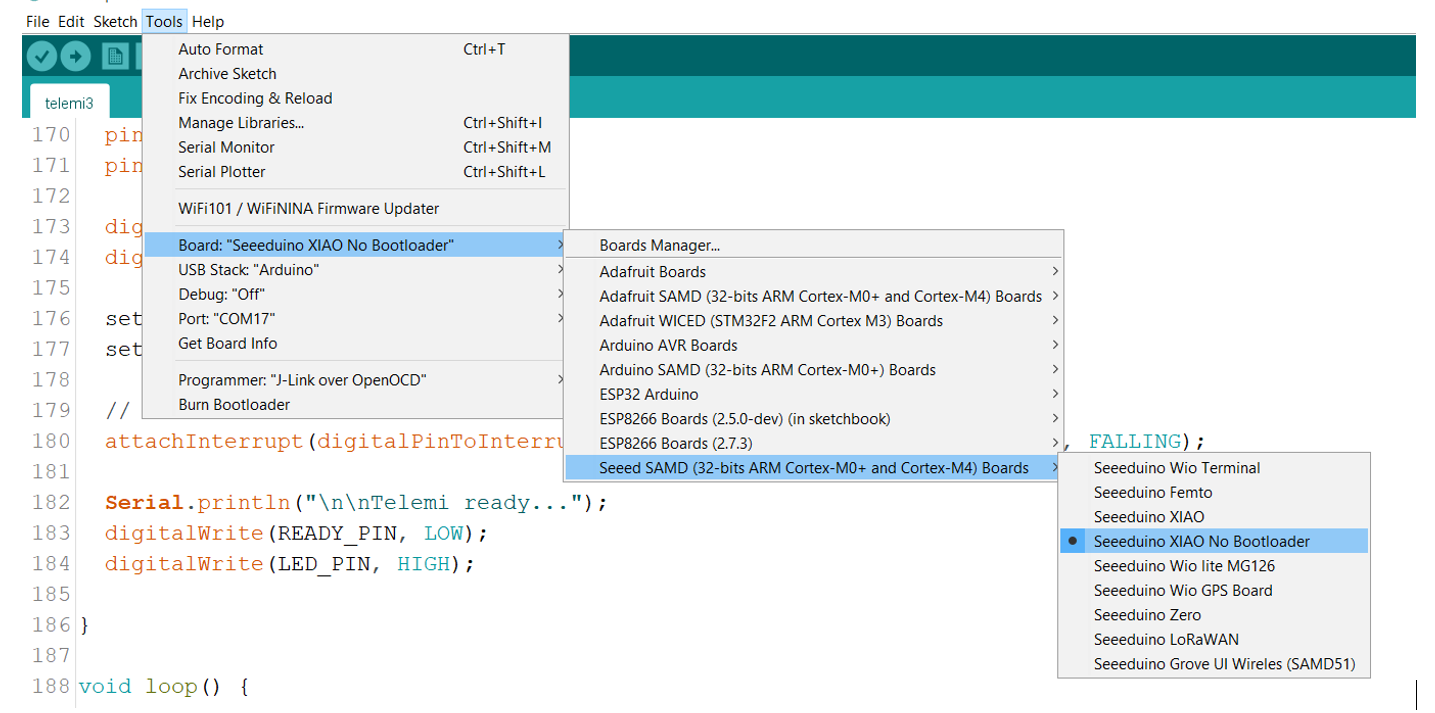The image size is (1435, 713).
Task: Choose the Seeeduino XIAO board option
Action: [1148, 517]
